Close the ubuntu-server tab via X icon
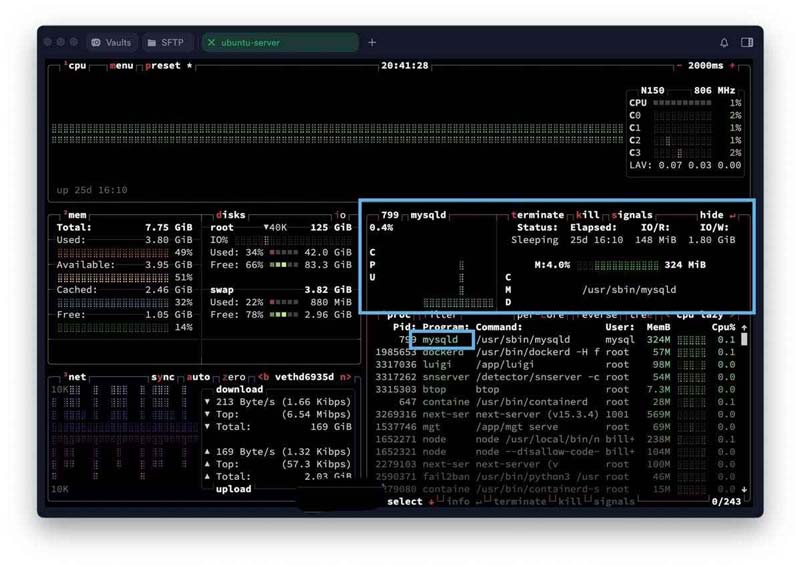This screenshot has height=566, width=800. [212, 43]
